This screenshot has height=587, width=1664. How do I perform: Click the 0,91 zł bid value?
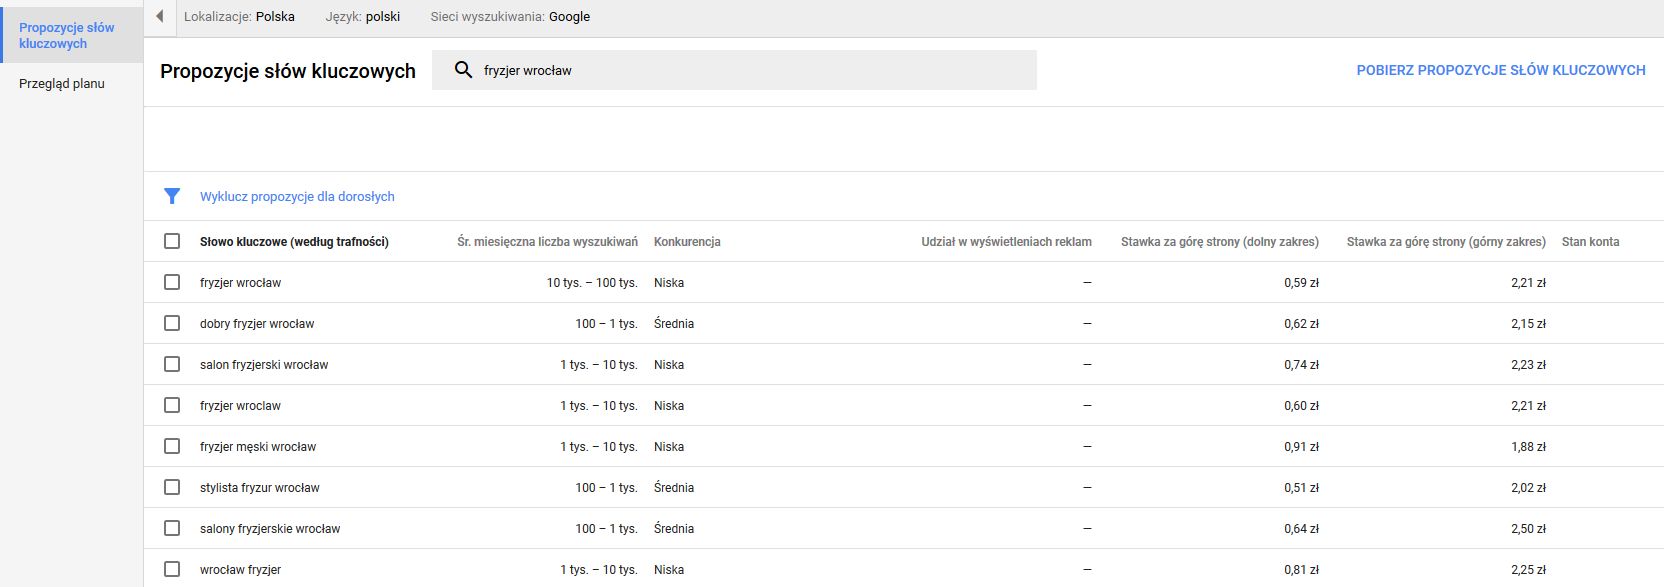click(1301, 446)
